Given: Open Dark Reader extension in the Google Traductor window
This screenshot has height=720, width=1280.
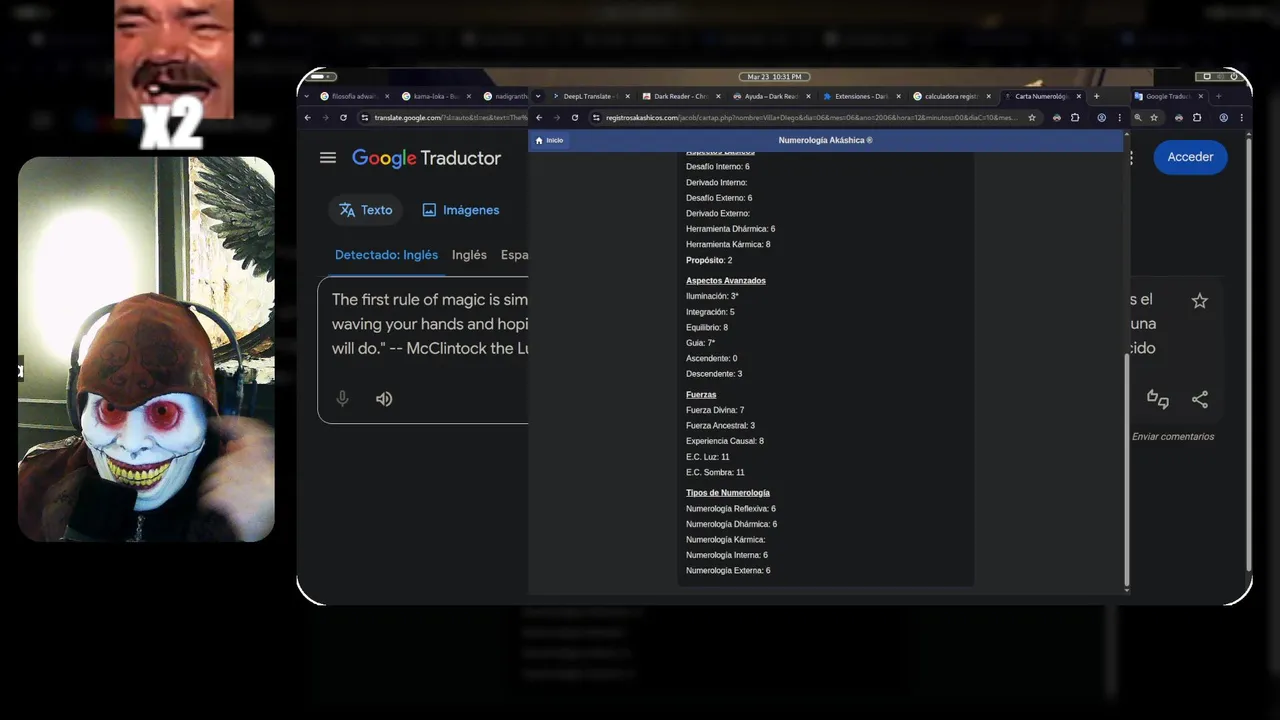Looking at the screenshot, I should [1179, 117].
